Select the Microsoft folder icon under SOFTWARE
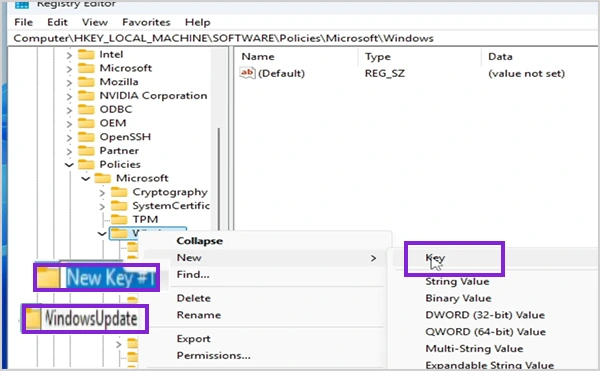The width and height of the screenshot is (600, 371). click(x=86, y=68)
